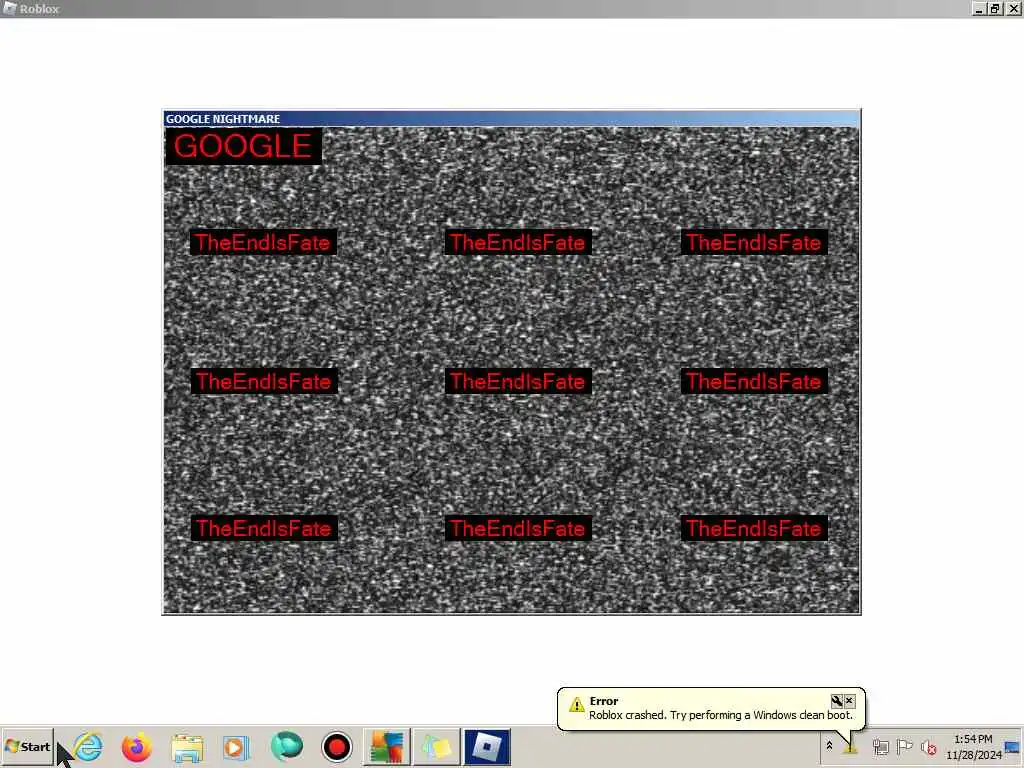Open the Start menu
This screenshot has width=1024, height=768.
(x=27, y=746)
